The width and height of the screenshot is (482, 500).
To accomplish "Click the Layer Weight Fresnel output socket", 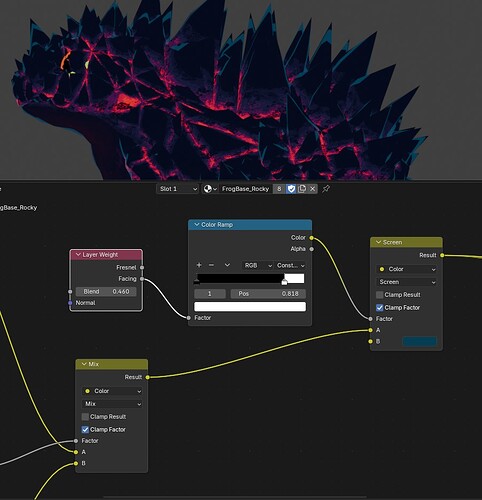I will [142, 267].
